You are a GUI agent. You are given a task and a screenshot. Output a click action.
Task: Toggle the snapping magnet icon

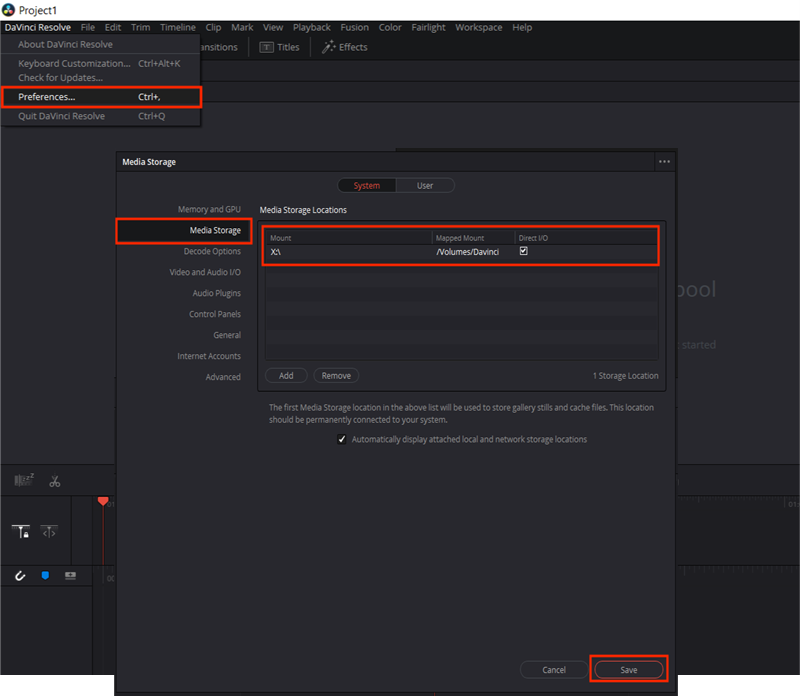[20, 576]
